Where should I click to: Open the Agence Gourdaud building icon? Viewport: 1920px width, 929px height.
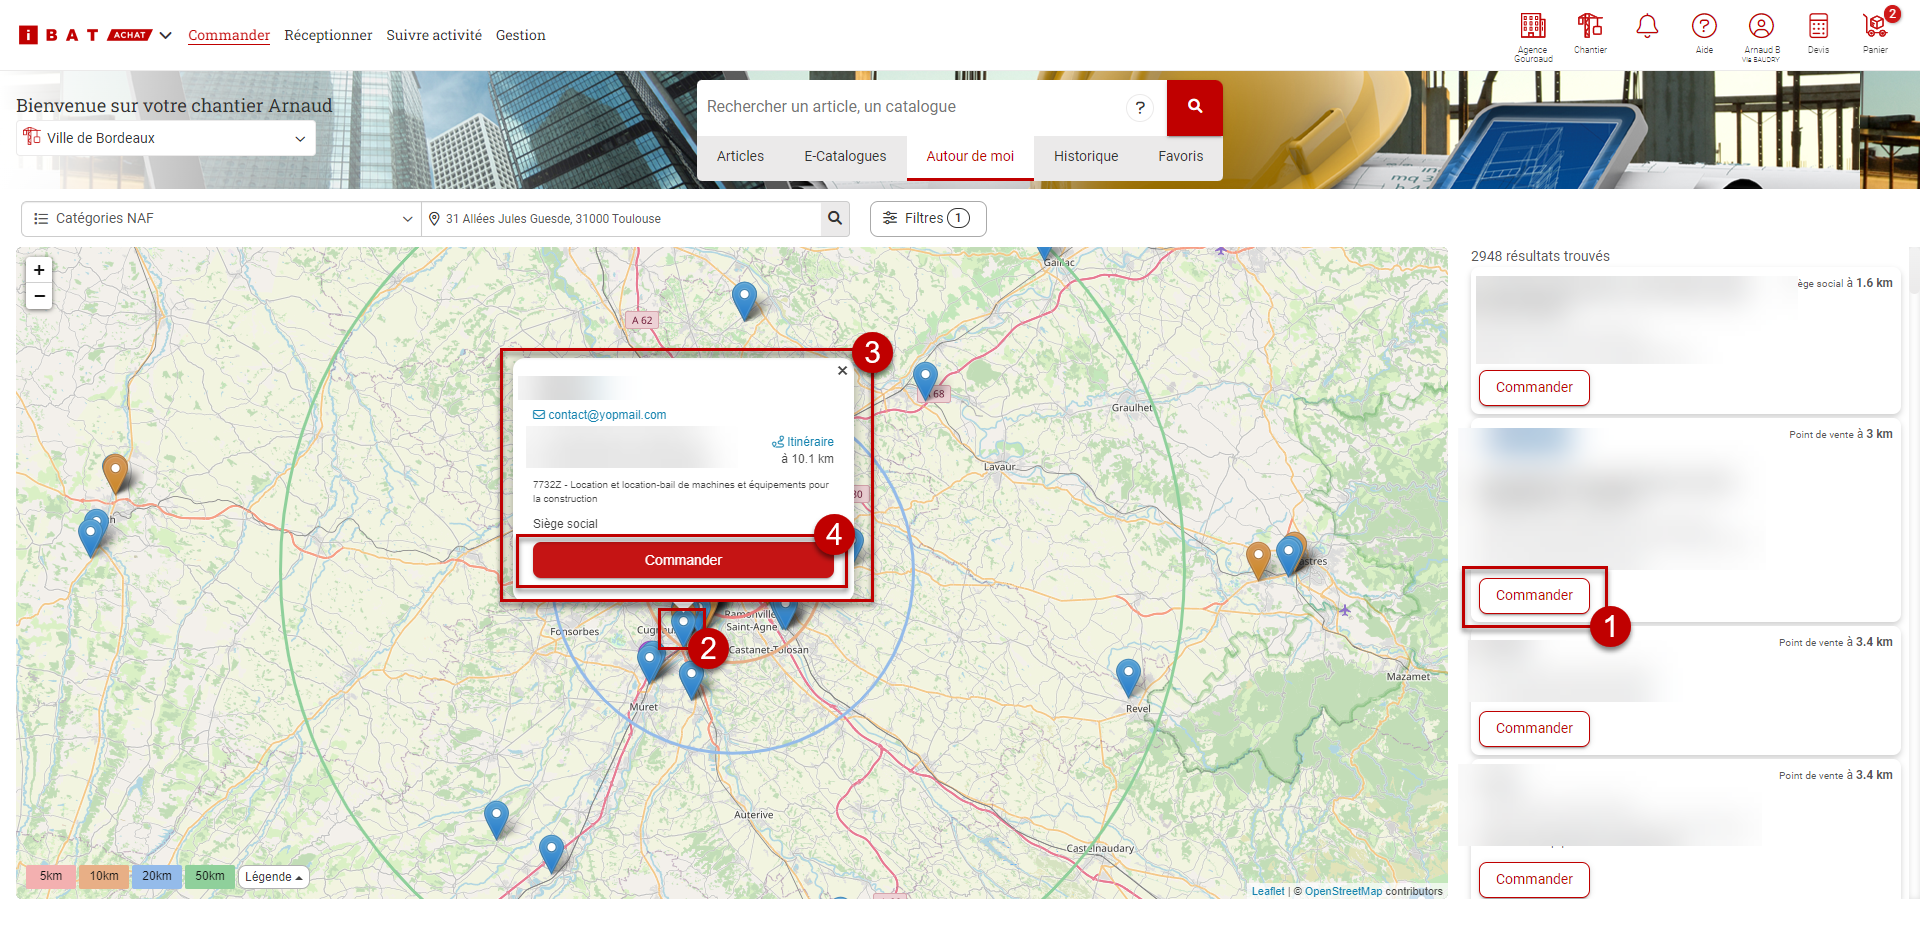click(x=1533, y=36)
